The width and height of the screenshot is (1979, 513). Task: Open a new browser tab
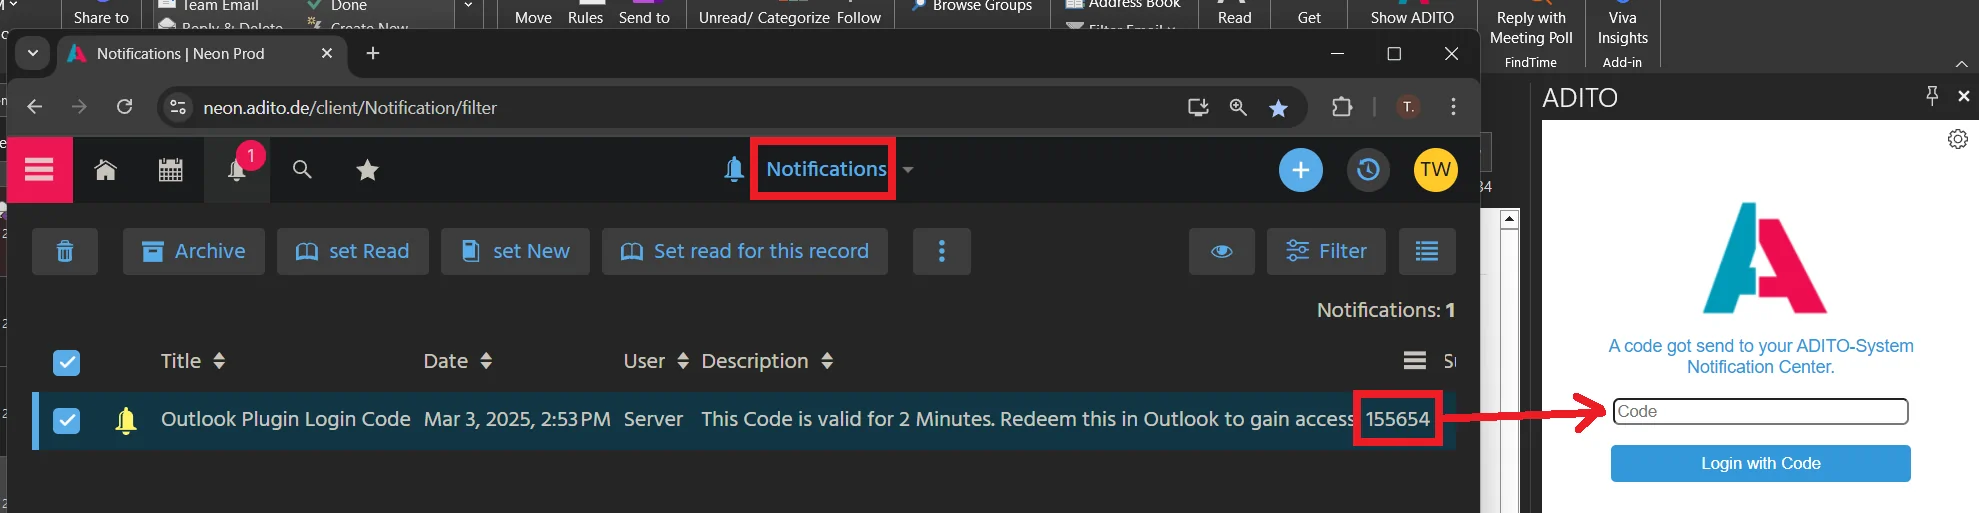(x=373, y=53)
